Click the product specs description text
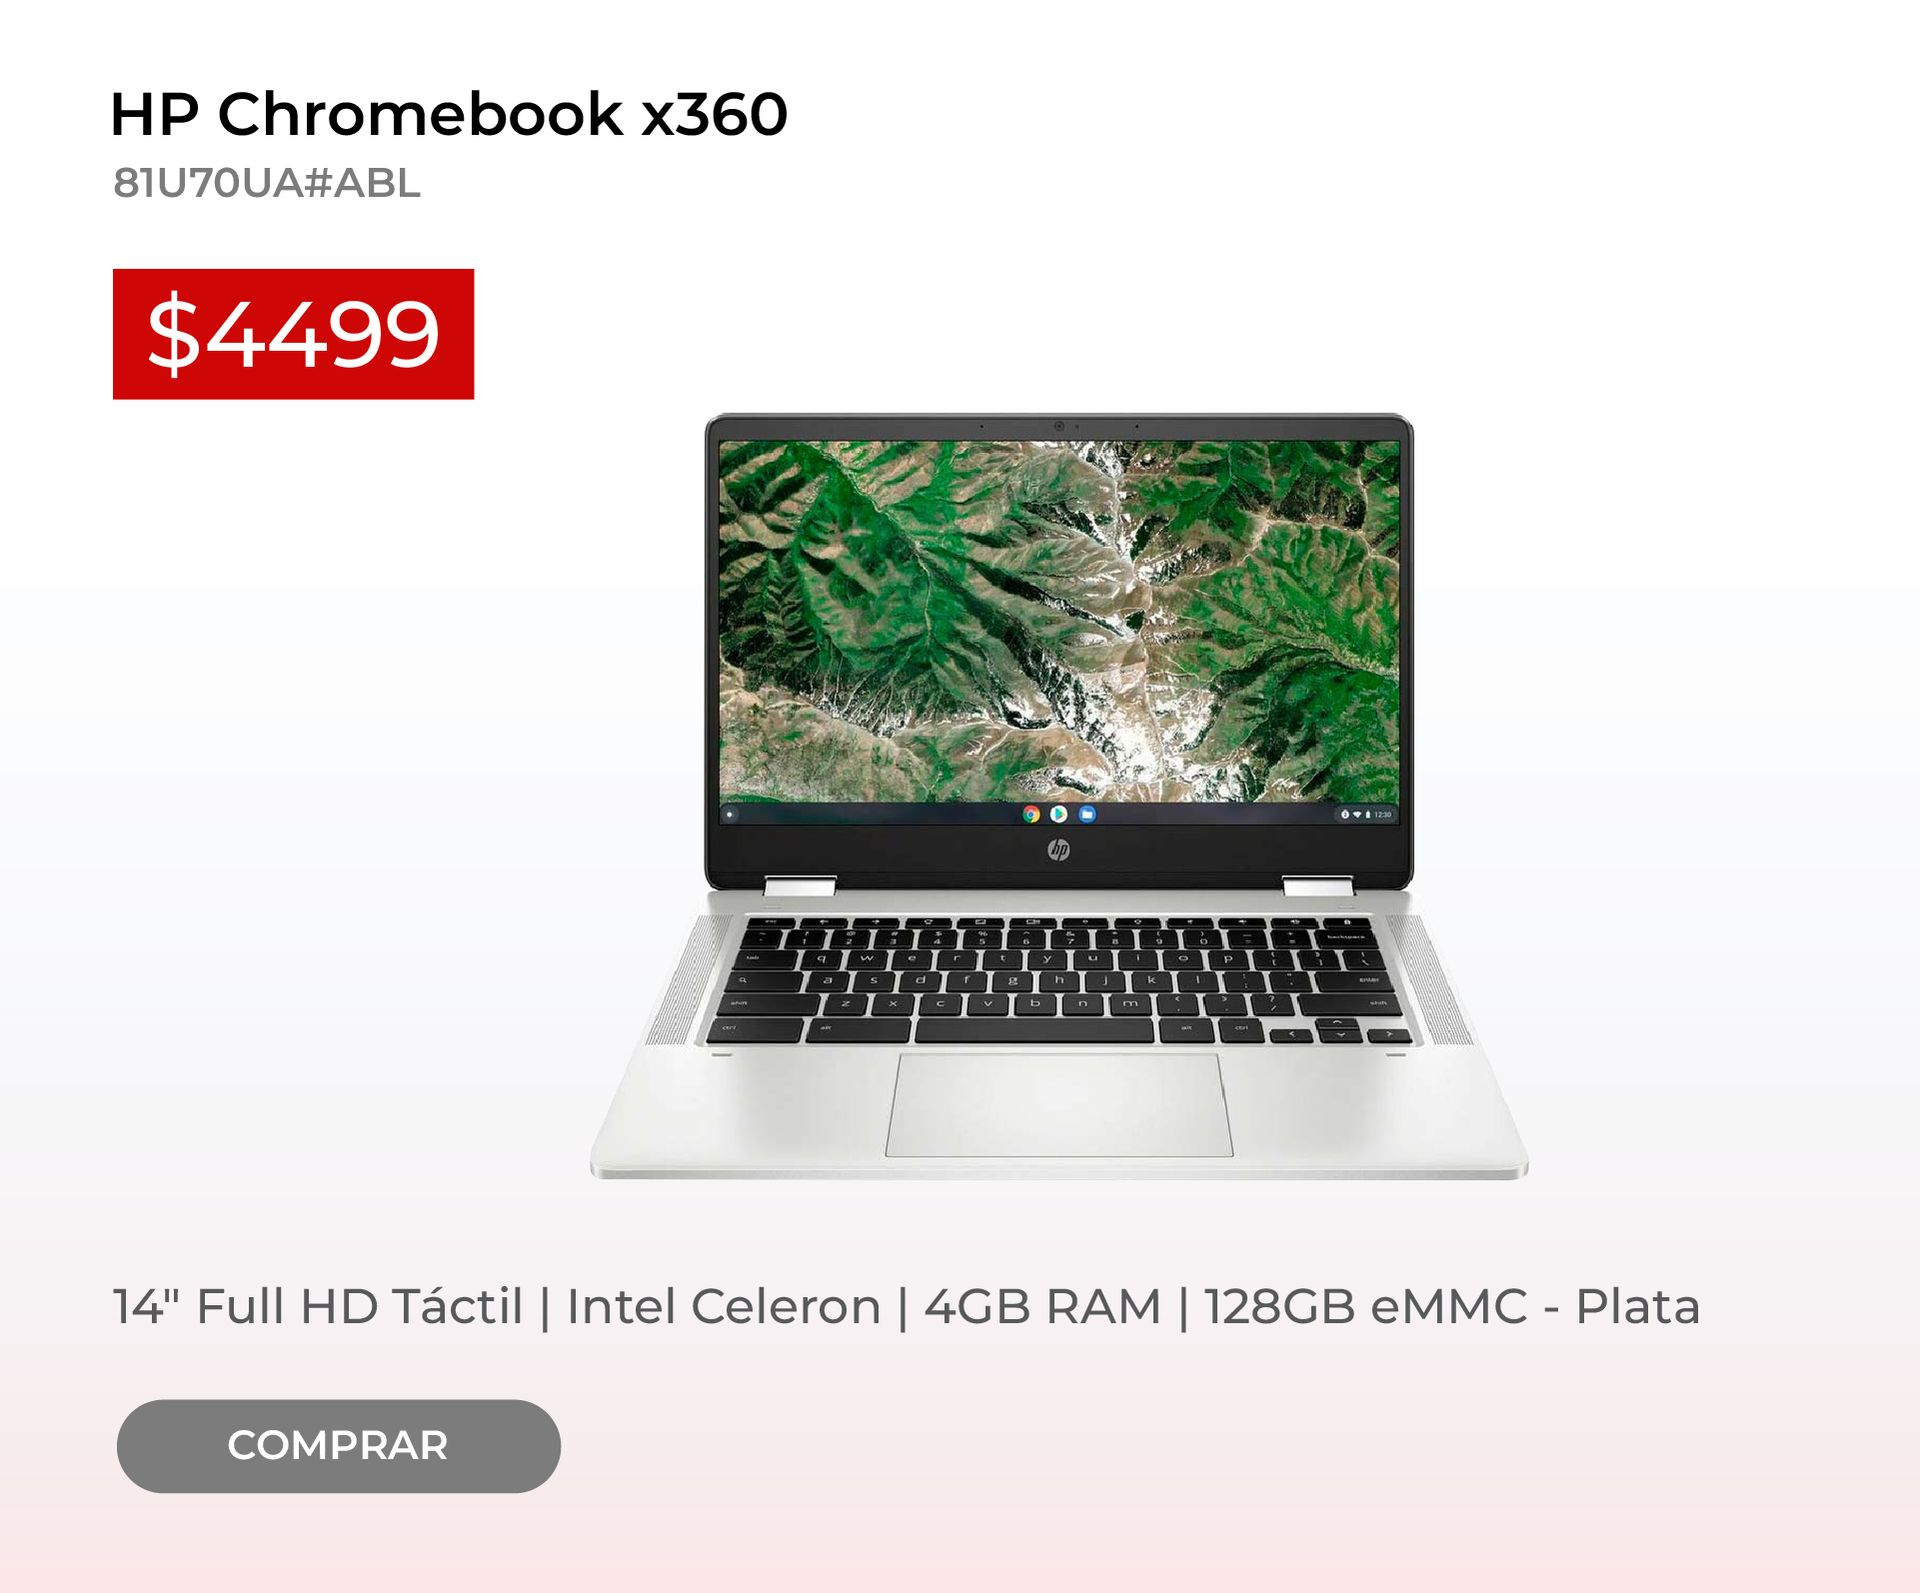 point(906,1306)
